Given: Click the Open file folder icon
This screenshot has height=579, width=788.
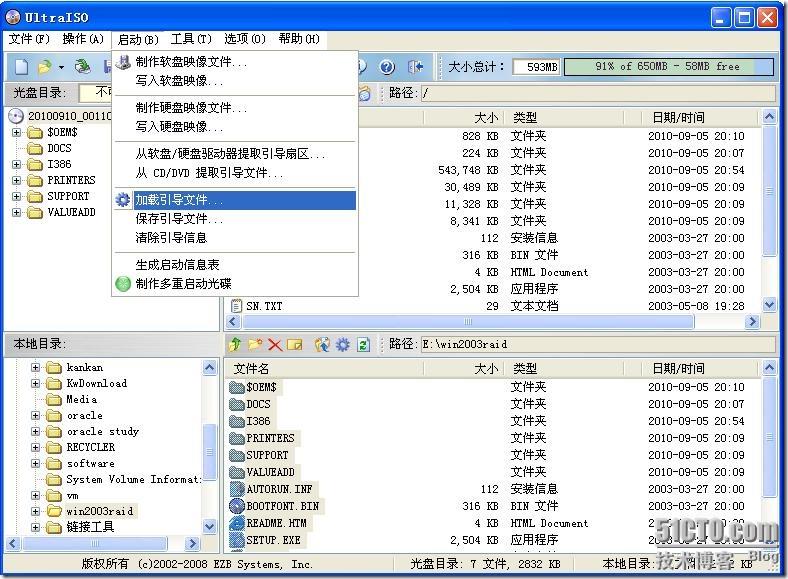Looking at the screenshot, I should click(45, 67).
